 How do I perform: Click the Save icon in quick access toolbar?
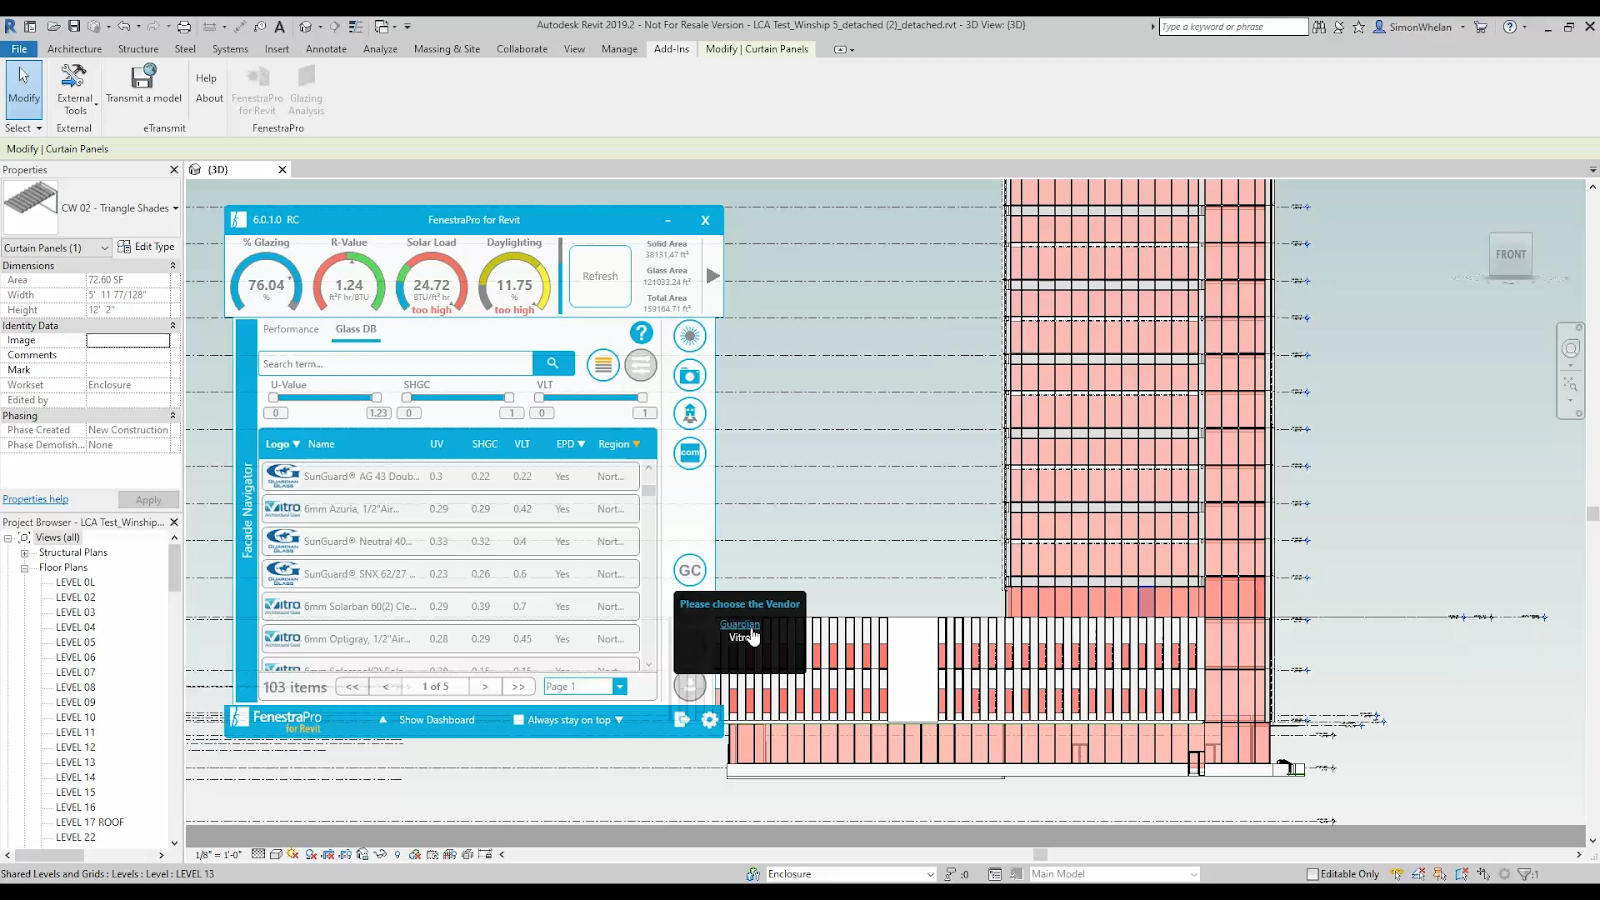pos(73,26)
